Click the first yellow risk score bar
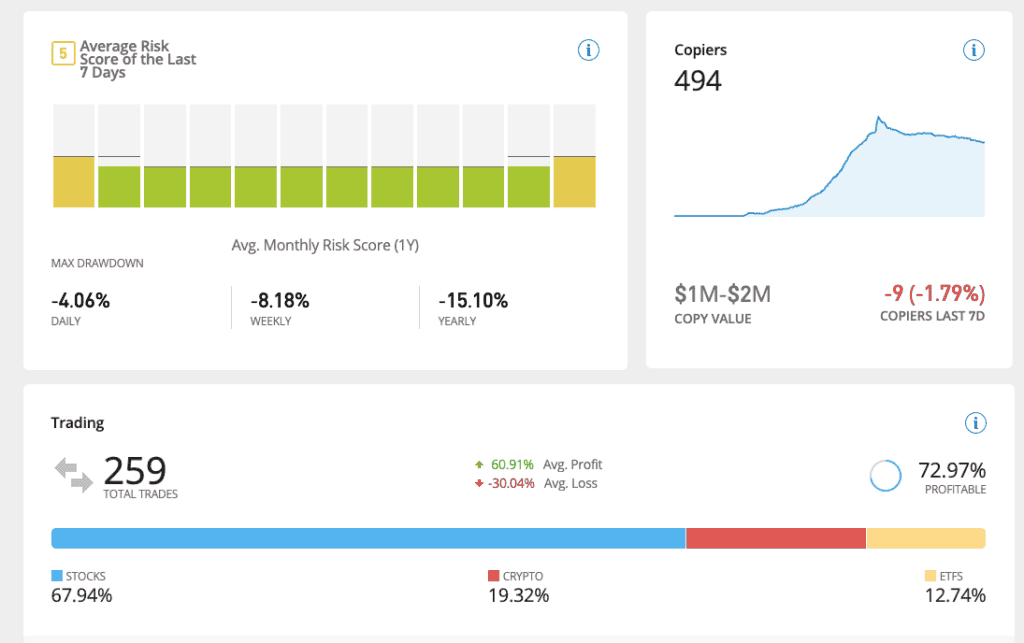Viewport: 1024px width, 643px height. coord(73,182)
